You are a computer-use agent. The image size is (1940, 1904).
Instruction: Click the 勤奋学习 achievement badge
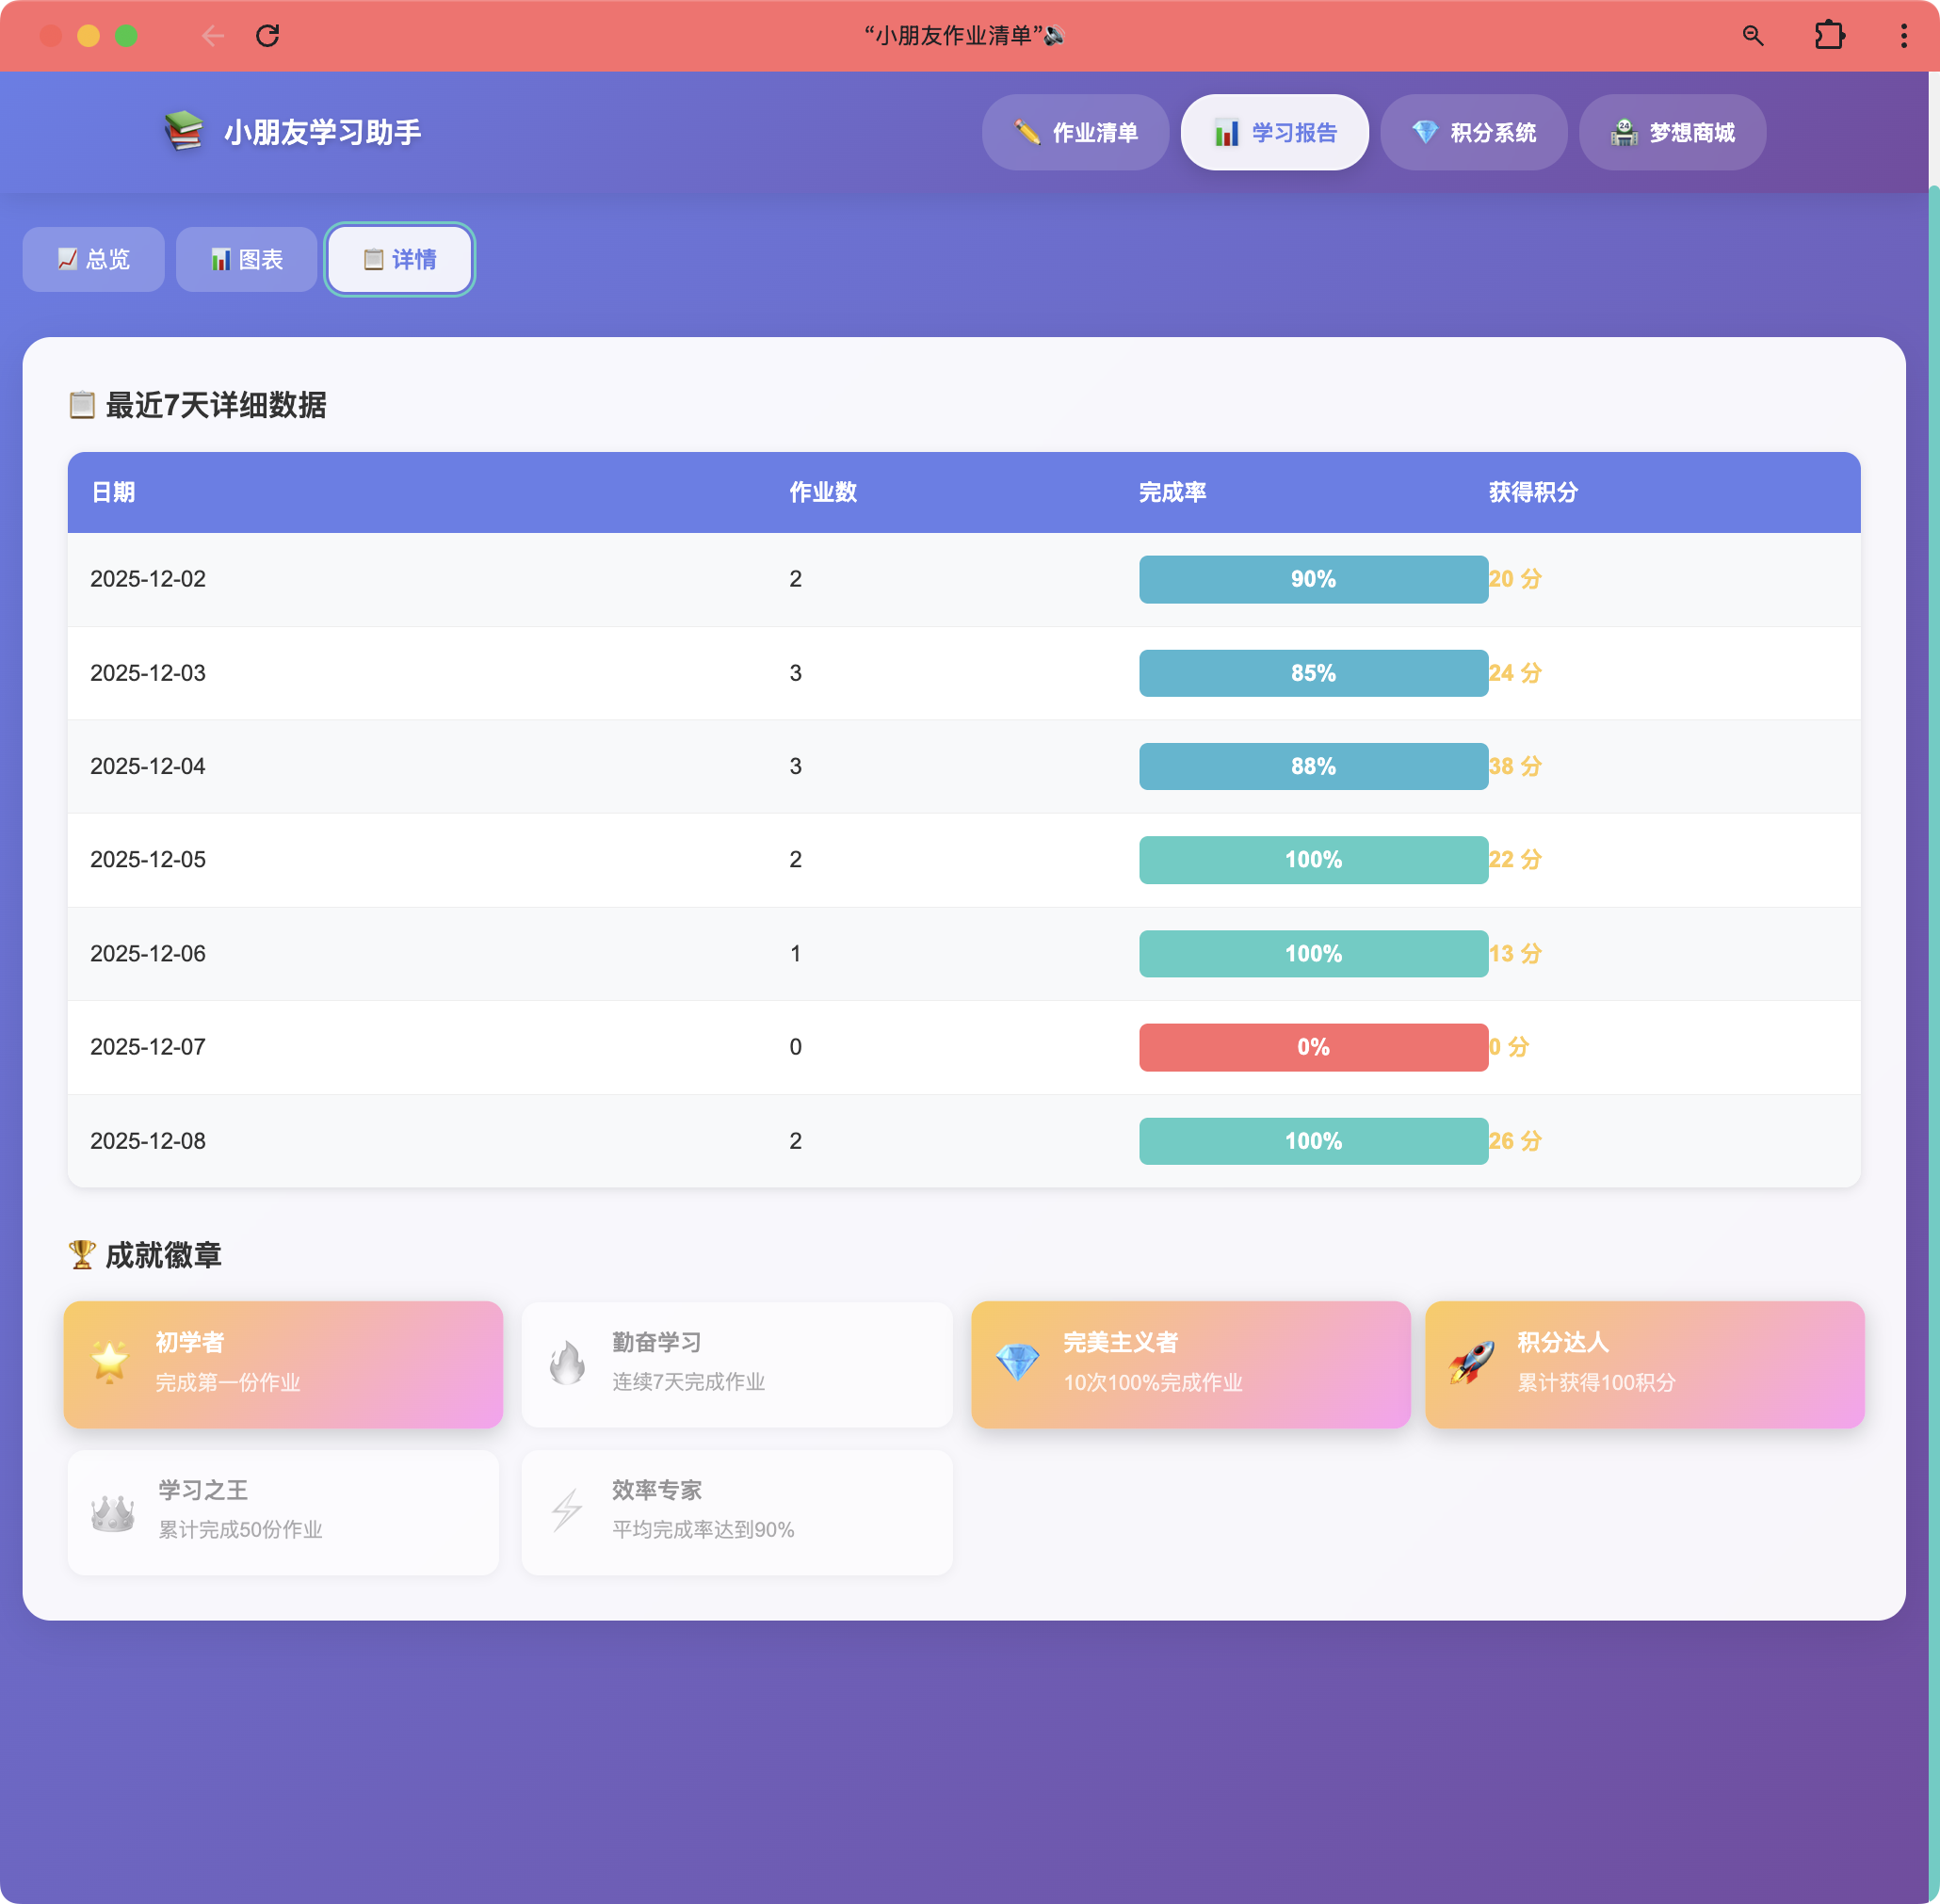point(737,1364)
